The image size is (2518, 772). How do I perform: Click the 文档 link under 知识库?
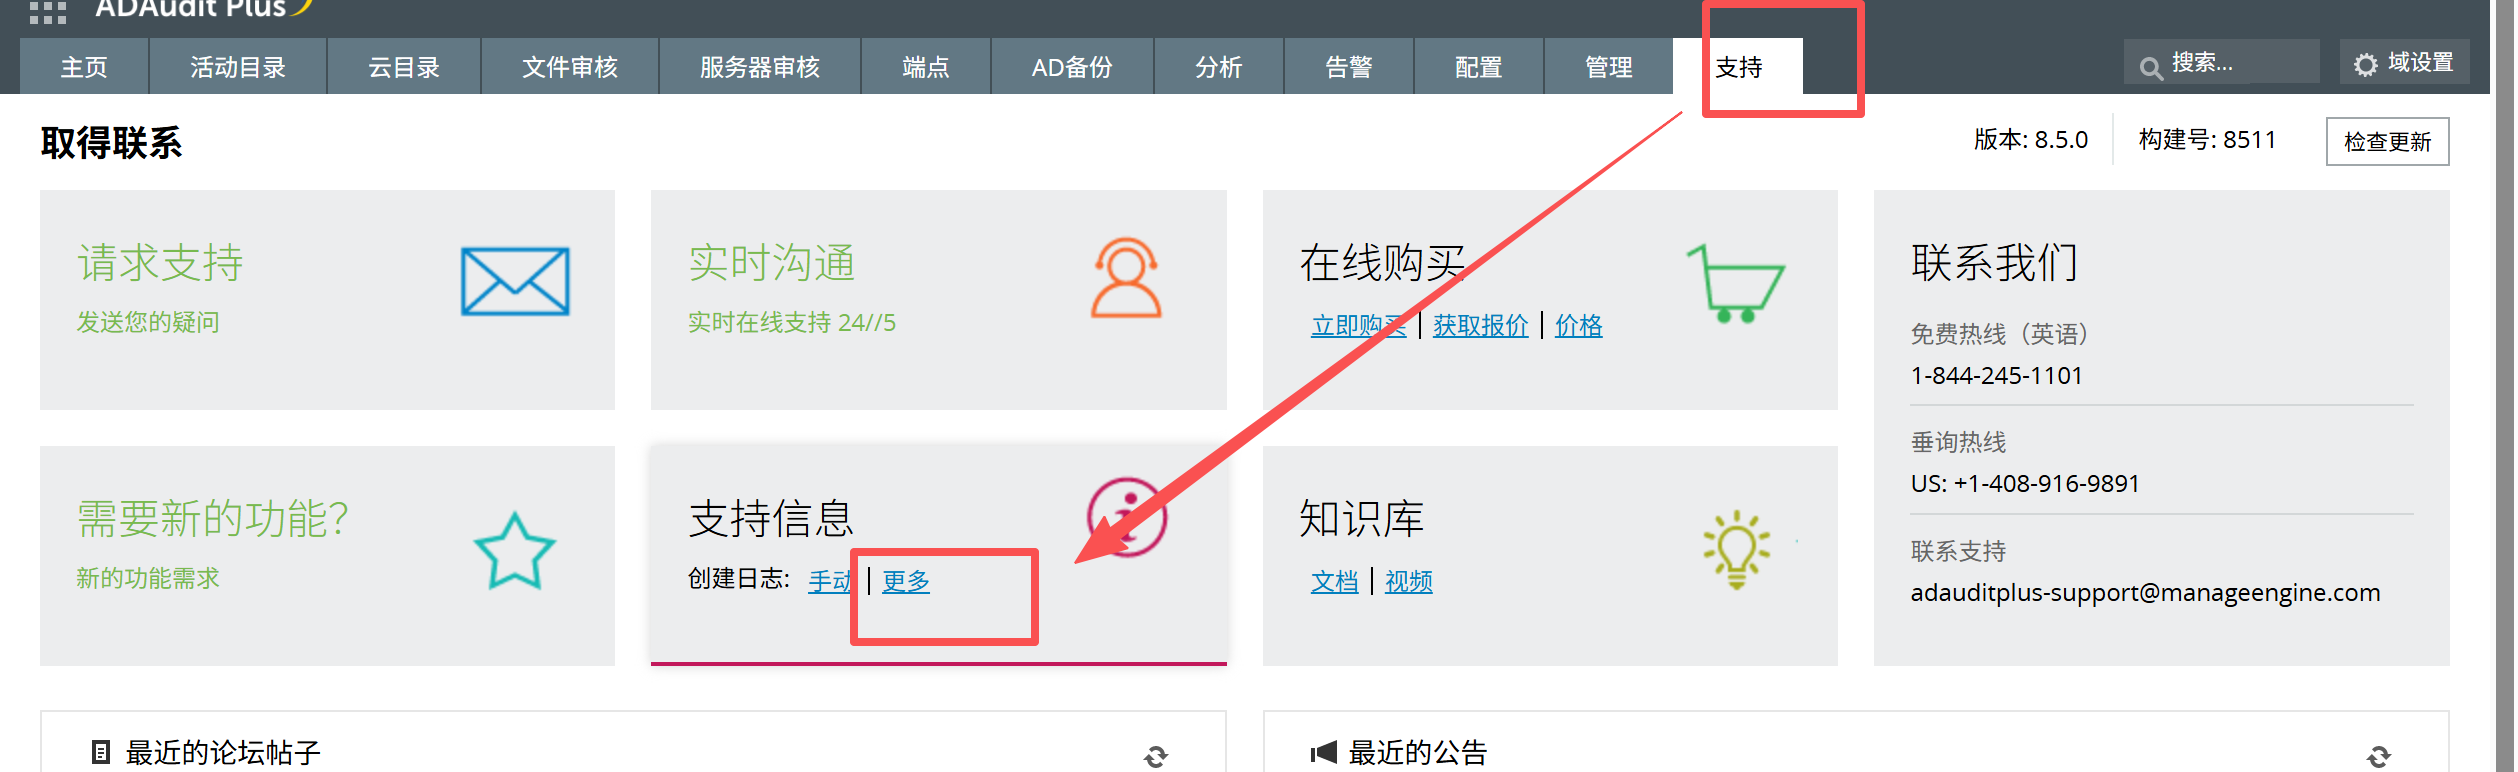[x=1334, y=581]
